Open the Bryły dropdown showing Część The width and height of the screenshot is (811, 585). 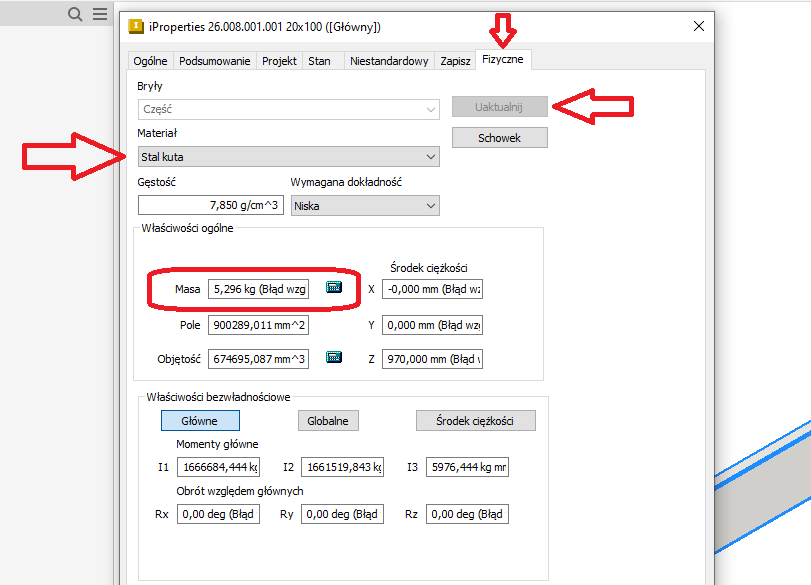coord(288,109)
